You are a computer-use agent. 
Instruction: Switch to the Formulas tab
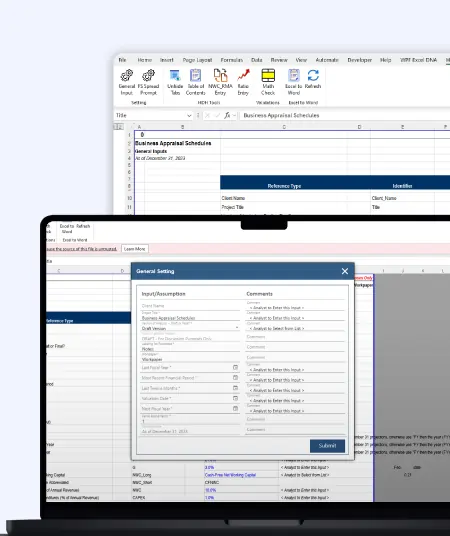click(231, 60)
